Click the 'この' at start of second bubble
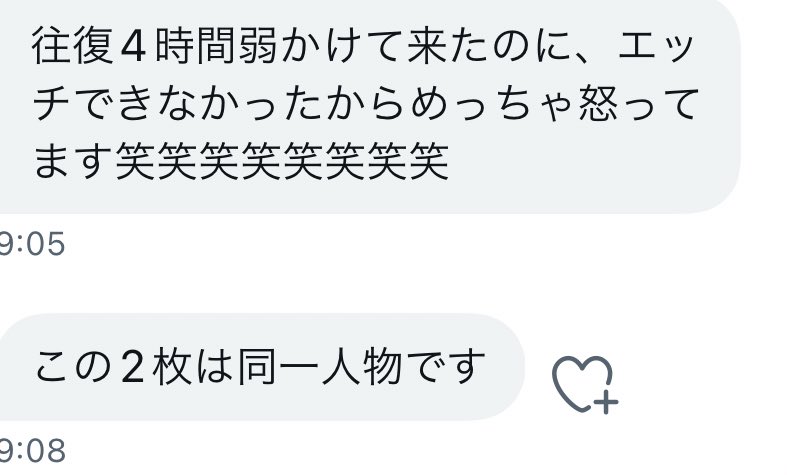This screenshot has height=475, width=787. tap(73, 367)
